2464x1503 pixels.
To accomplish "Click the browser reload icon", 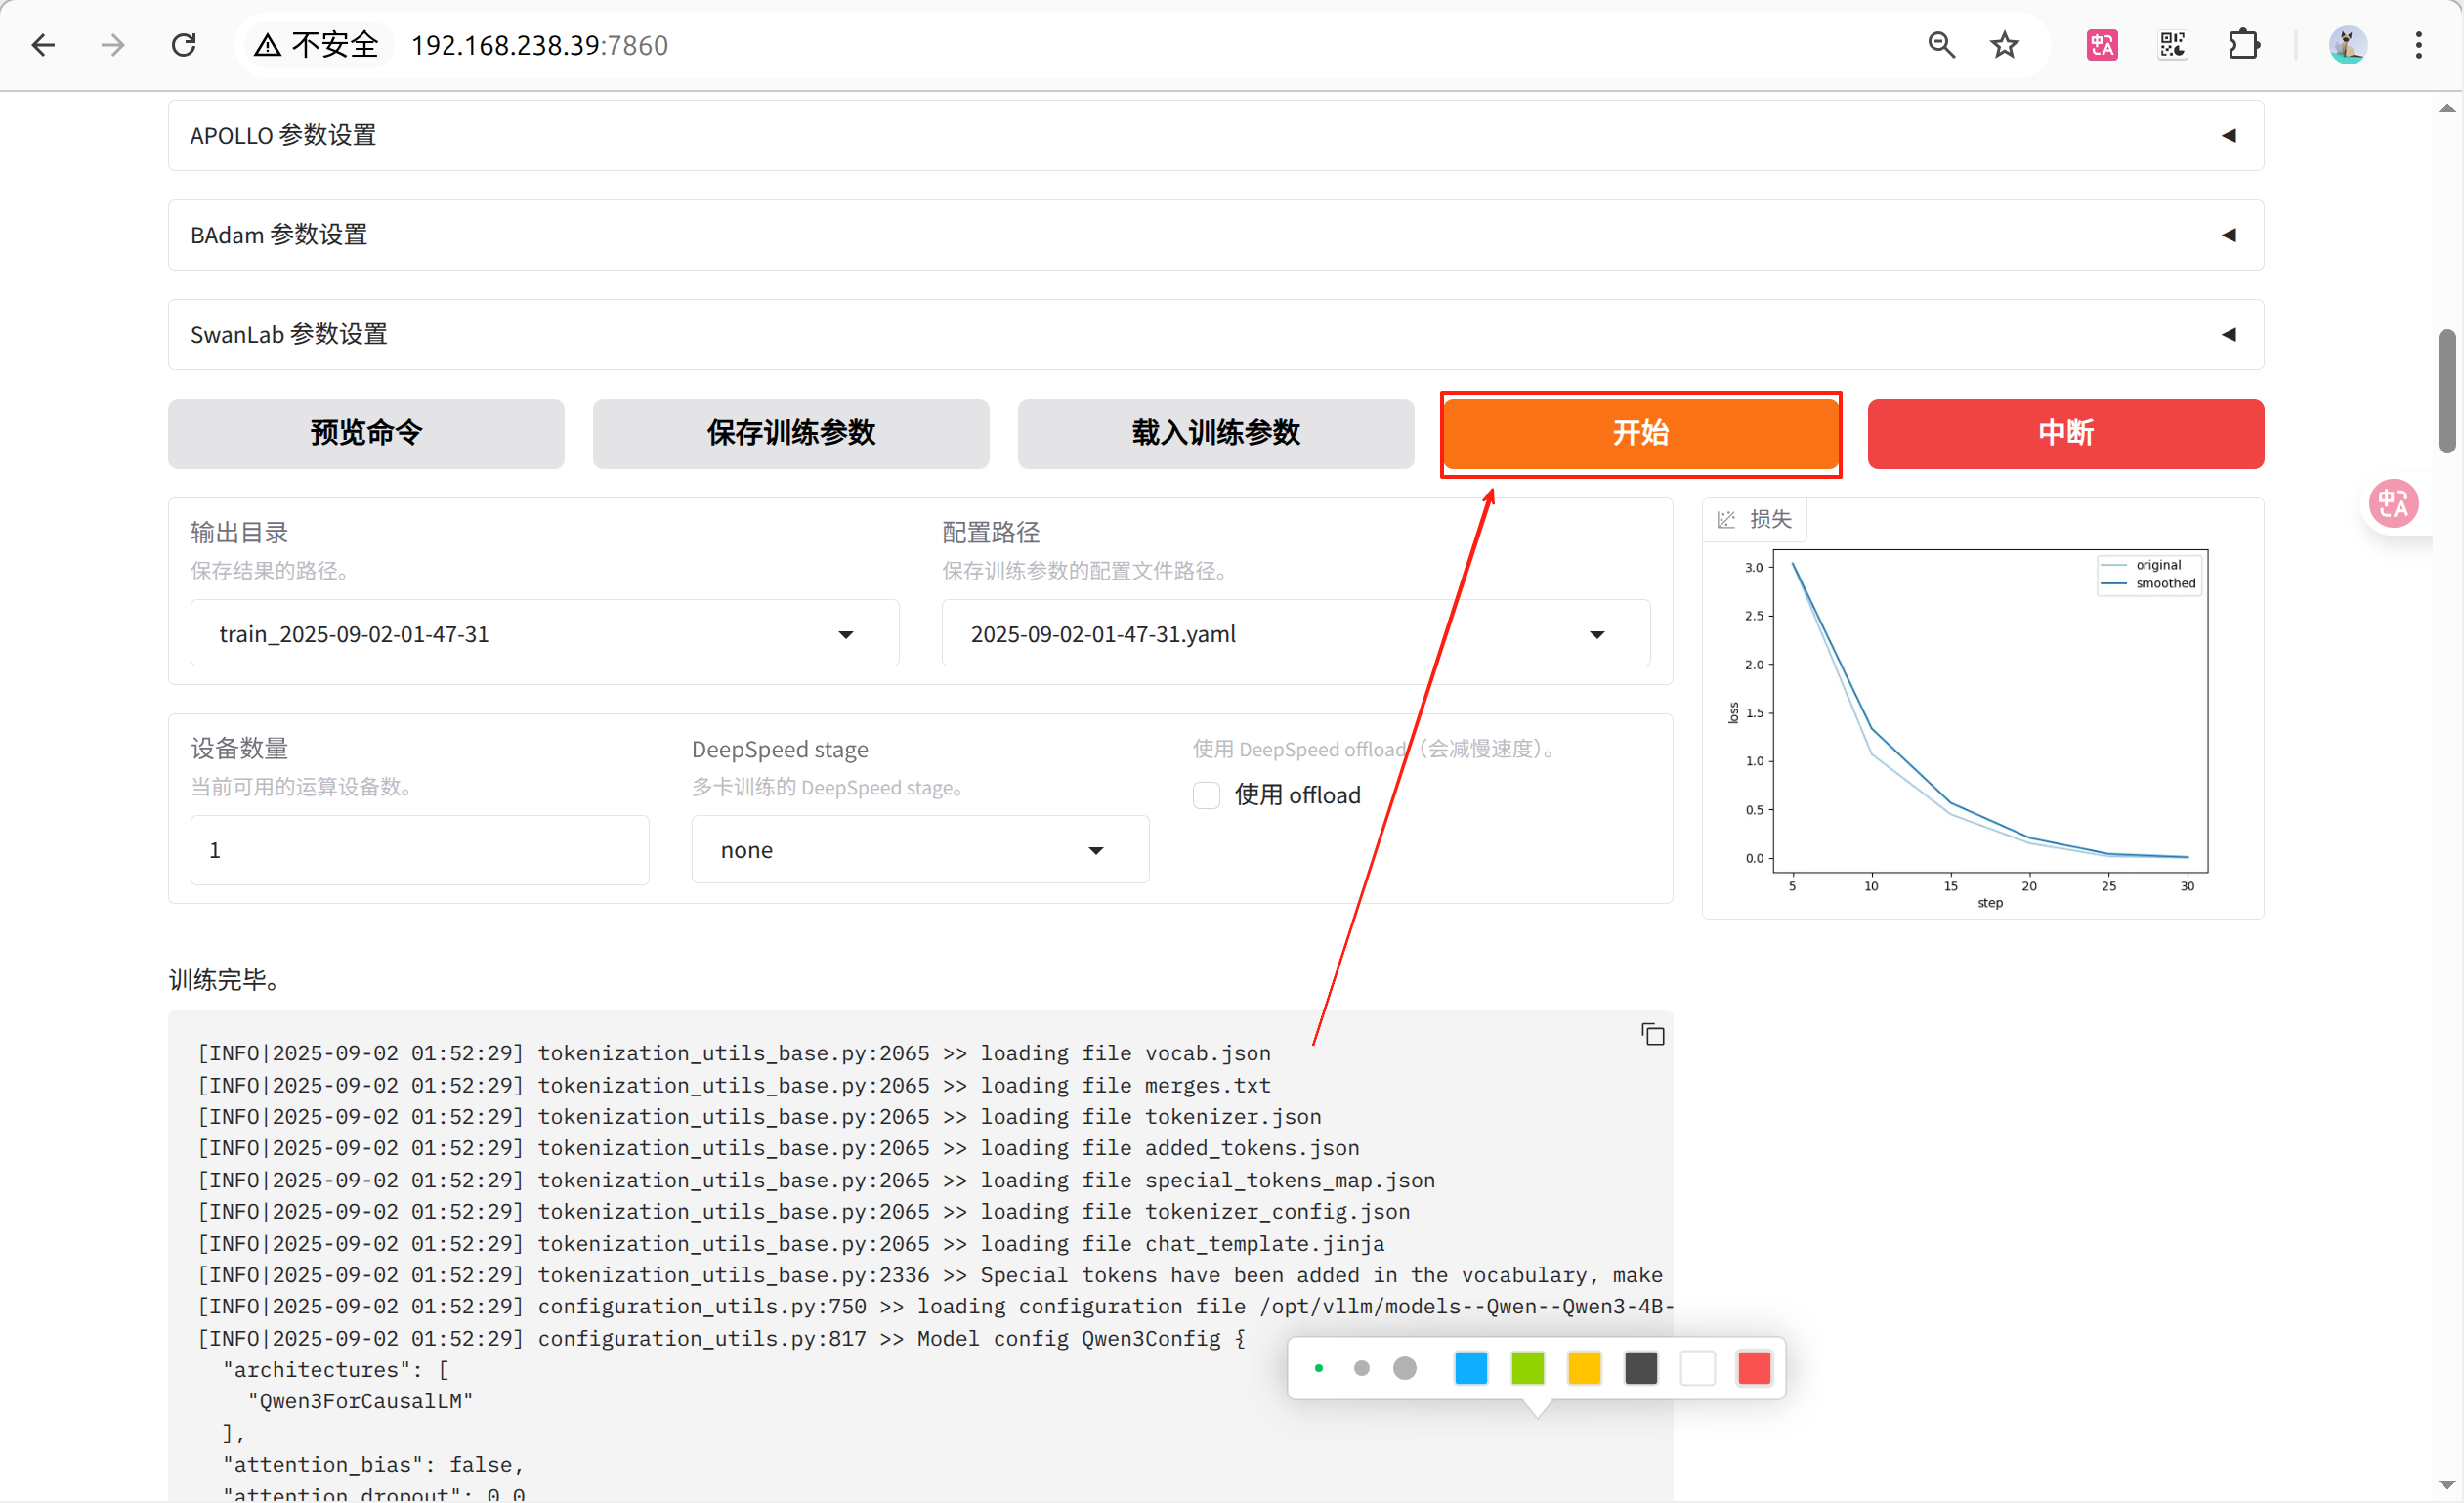I will click(184, 45).
